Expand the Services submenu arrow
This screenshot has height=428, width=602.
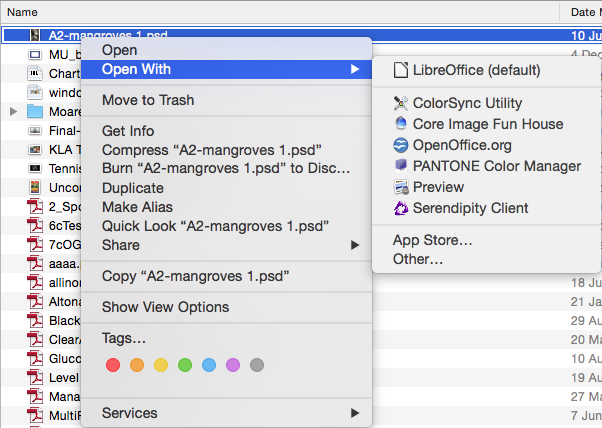pos(355,413)
